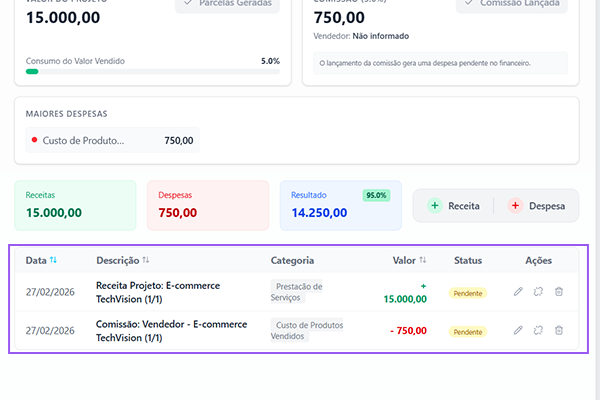The height and width of the screenshot is (400, 600).
Task: Open the Receitas summary card
Action: point(75,206)
